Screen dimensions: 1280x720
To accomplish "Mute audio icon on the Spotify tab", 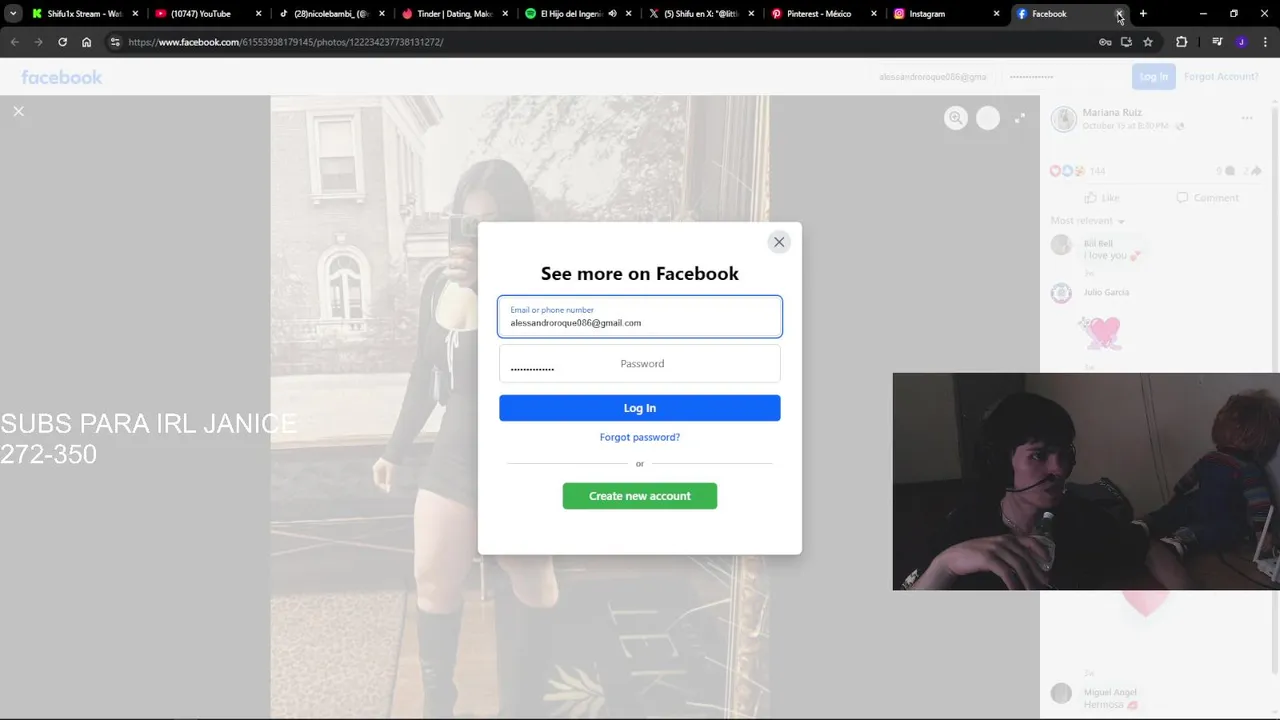I will [612, 14].
